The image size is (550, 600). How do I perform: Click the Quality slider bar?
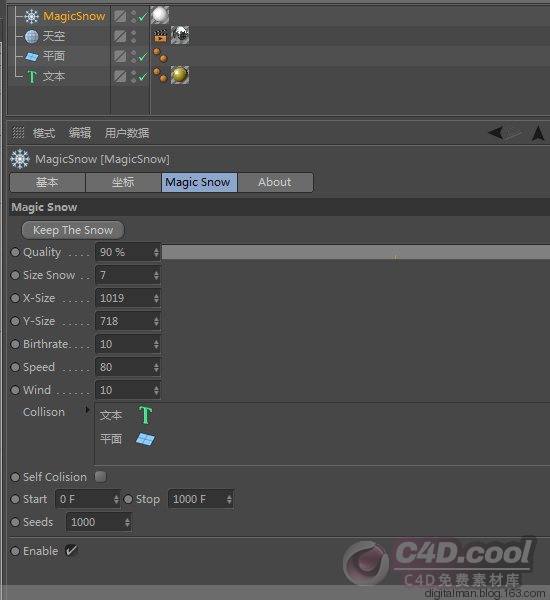(356, 252)
